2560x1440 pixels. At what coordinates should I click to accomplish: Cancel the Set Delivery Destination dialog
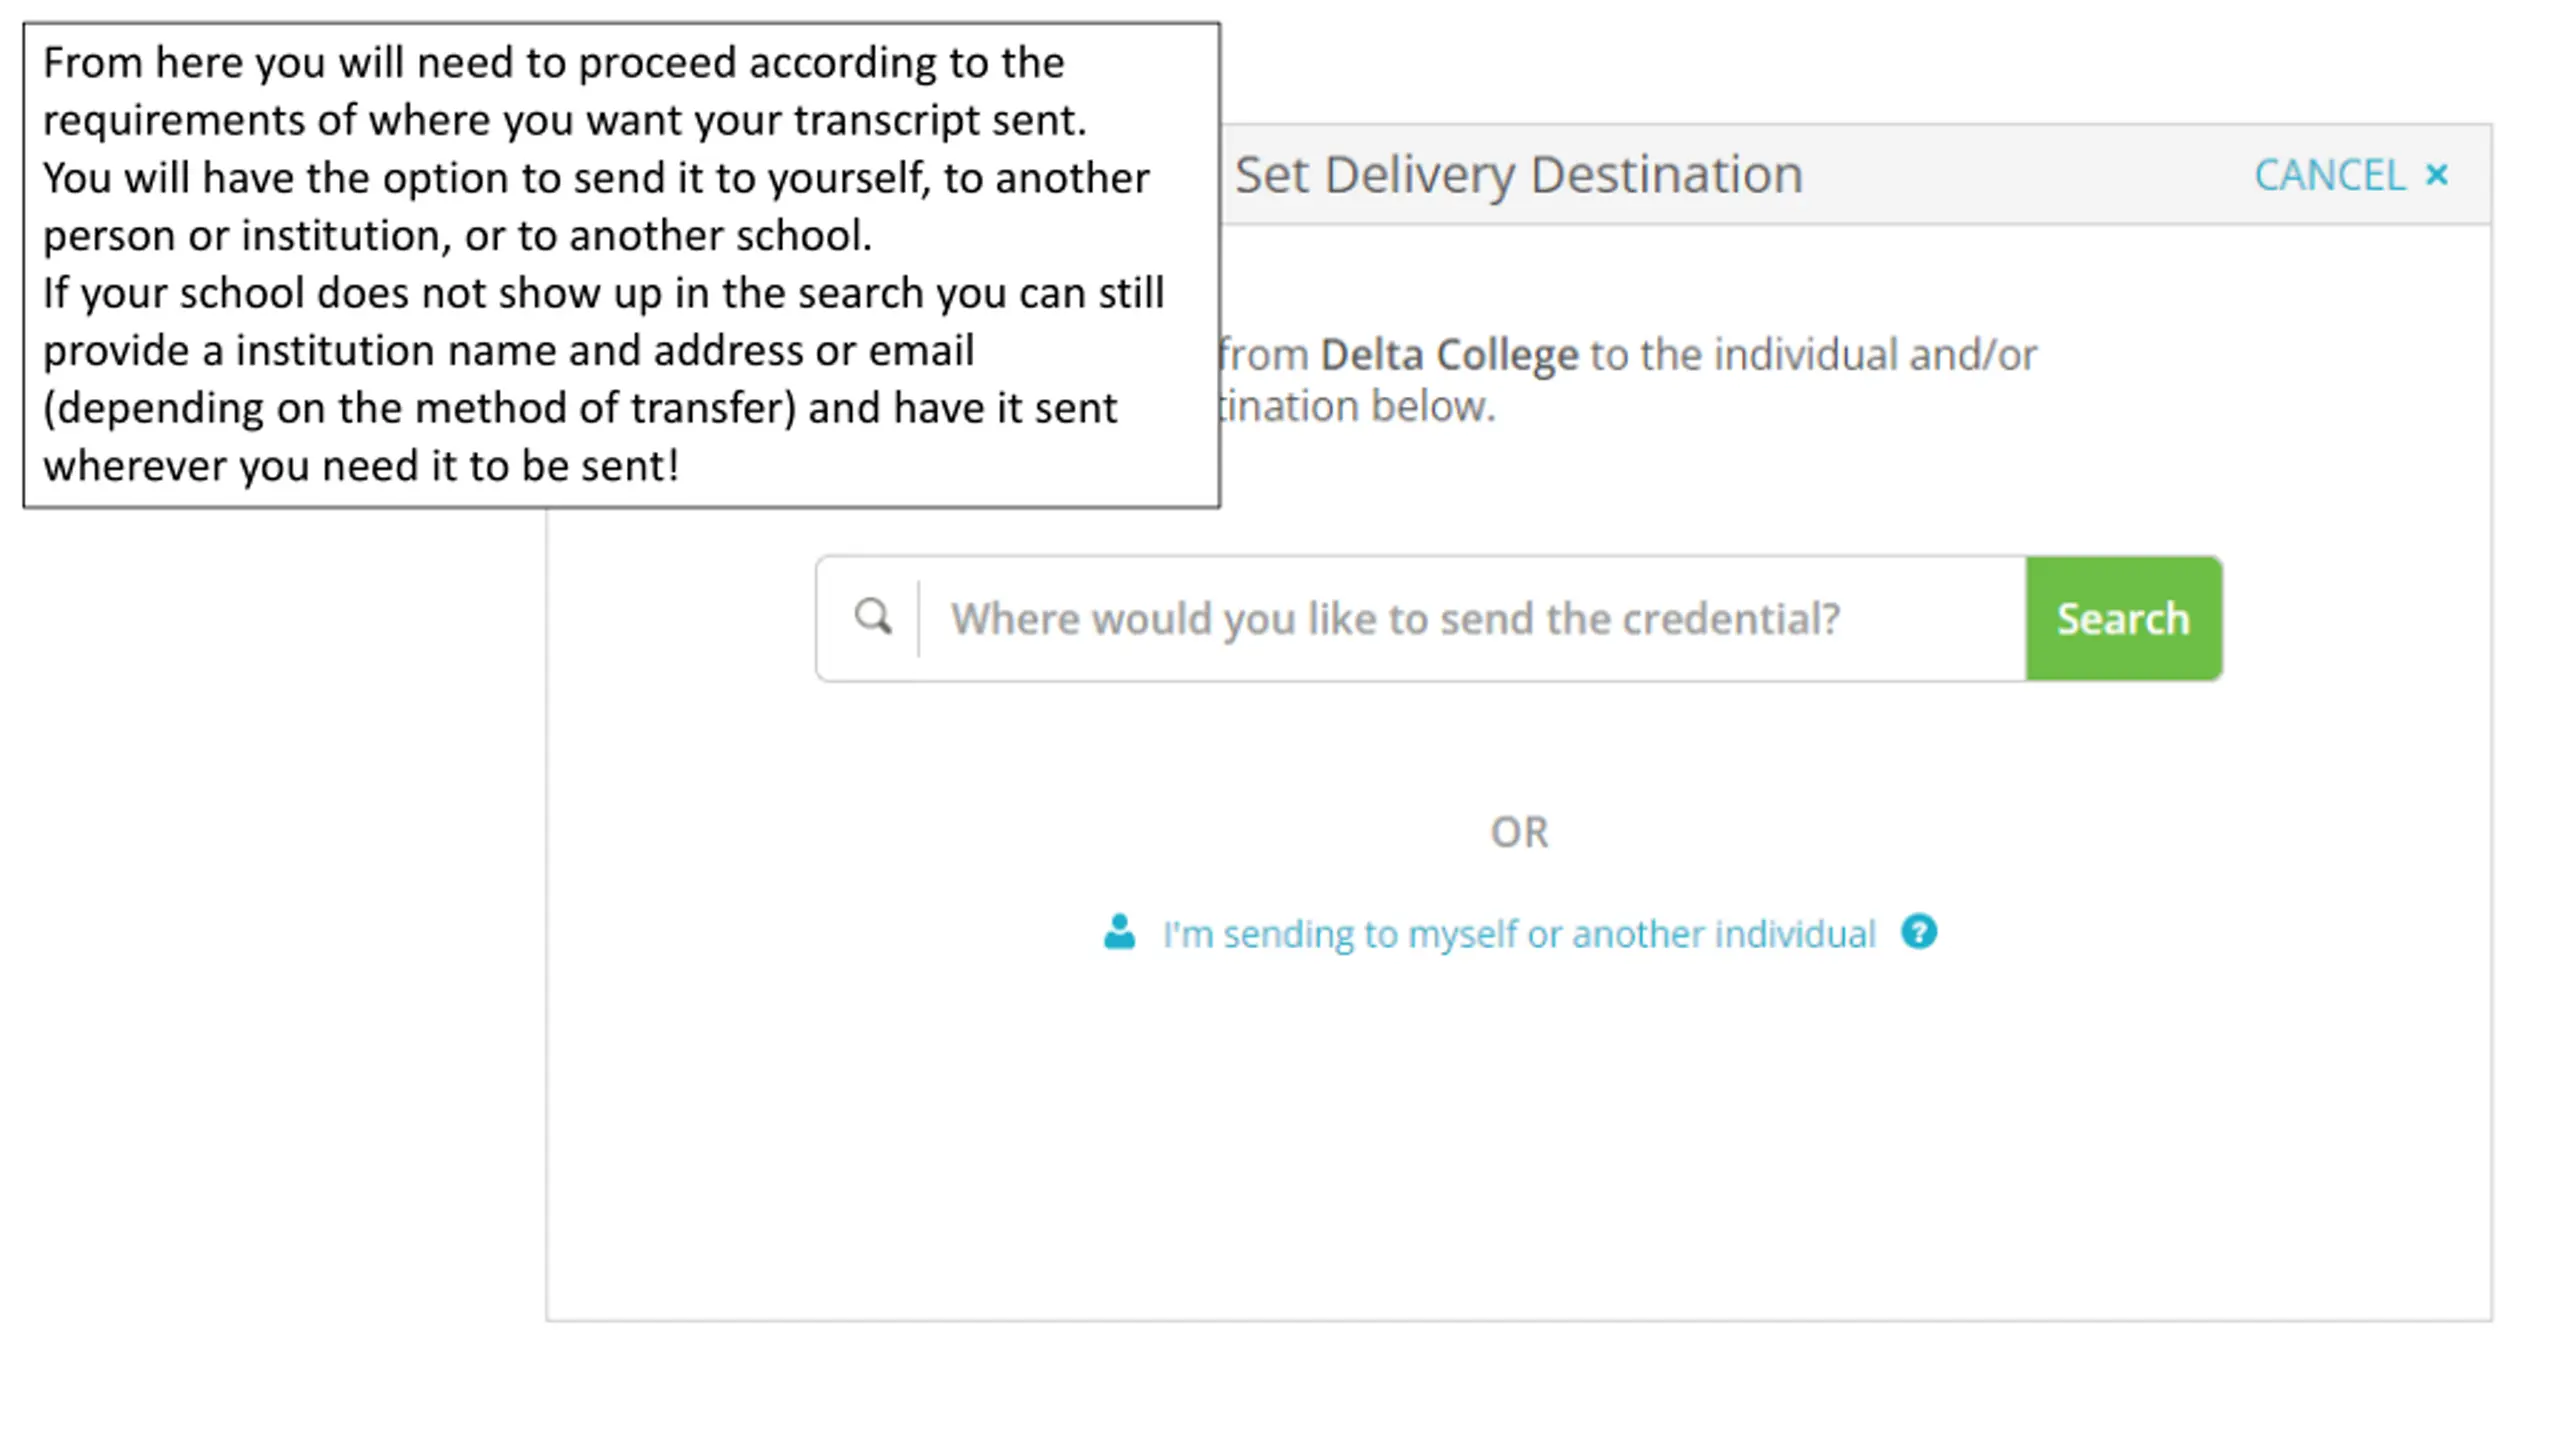coord(2350,175)
